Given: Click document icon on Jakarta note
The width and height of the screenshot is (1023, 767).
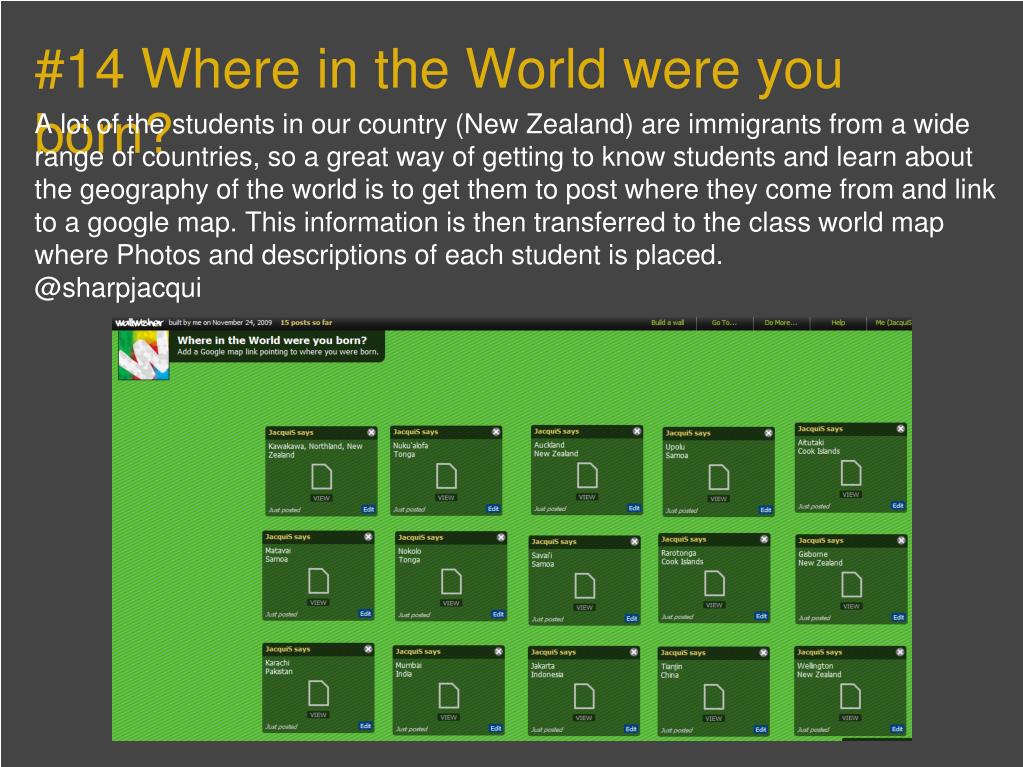Looking at the screenshot, I should tap(584, 697).
